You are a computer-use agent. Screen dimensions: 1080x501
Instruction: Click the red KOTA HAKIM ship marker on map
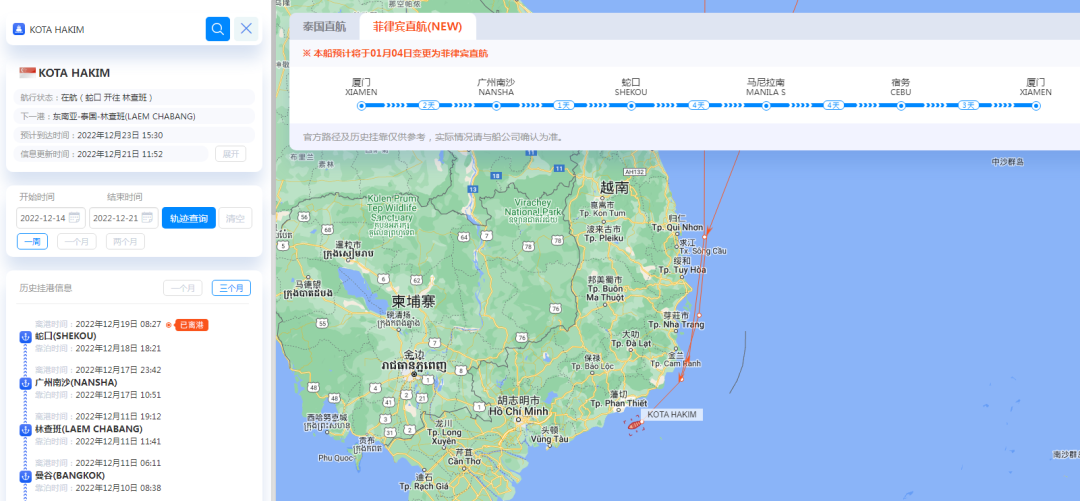tap(633, 424)
